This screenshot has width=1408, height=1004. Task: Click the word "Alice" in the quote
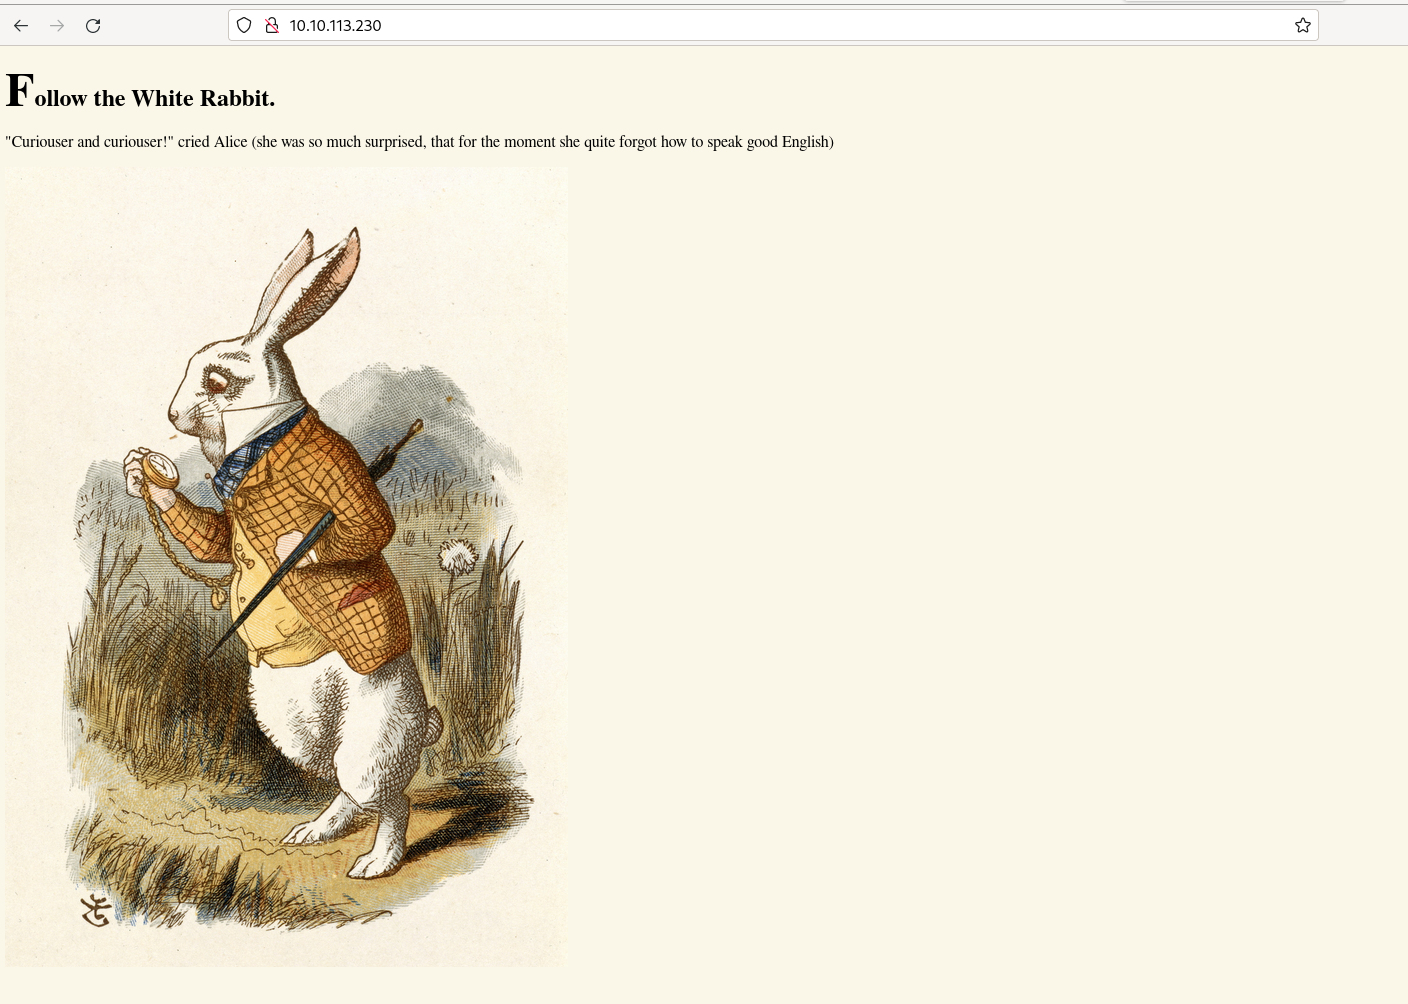pyautogui.click(x=230, y=142)
